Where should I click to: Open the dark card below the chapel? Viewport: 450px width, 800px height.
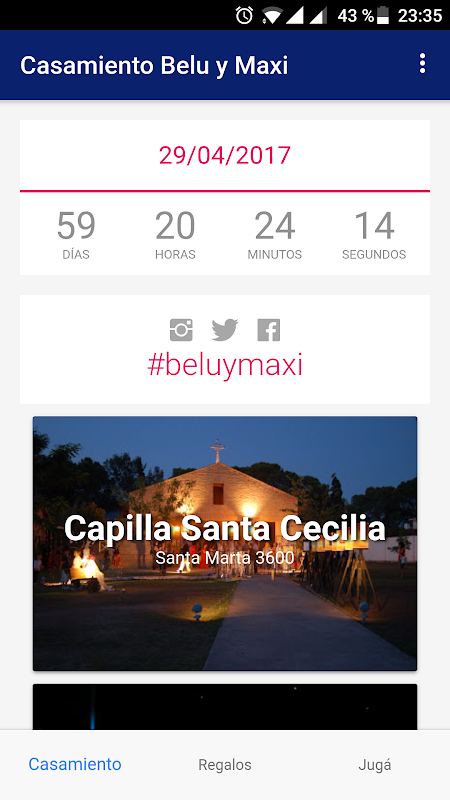coord(225,707)
